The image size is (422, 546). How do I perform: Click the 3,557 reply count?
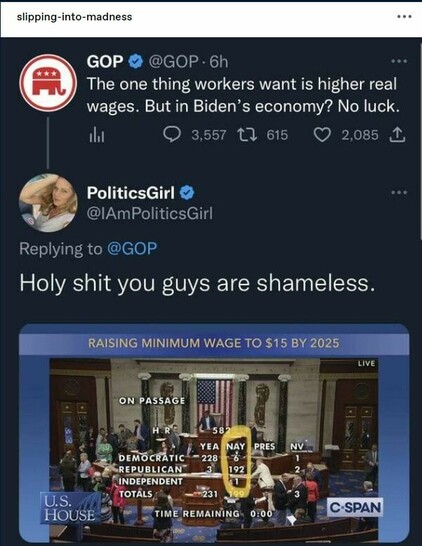point(209,135)
